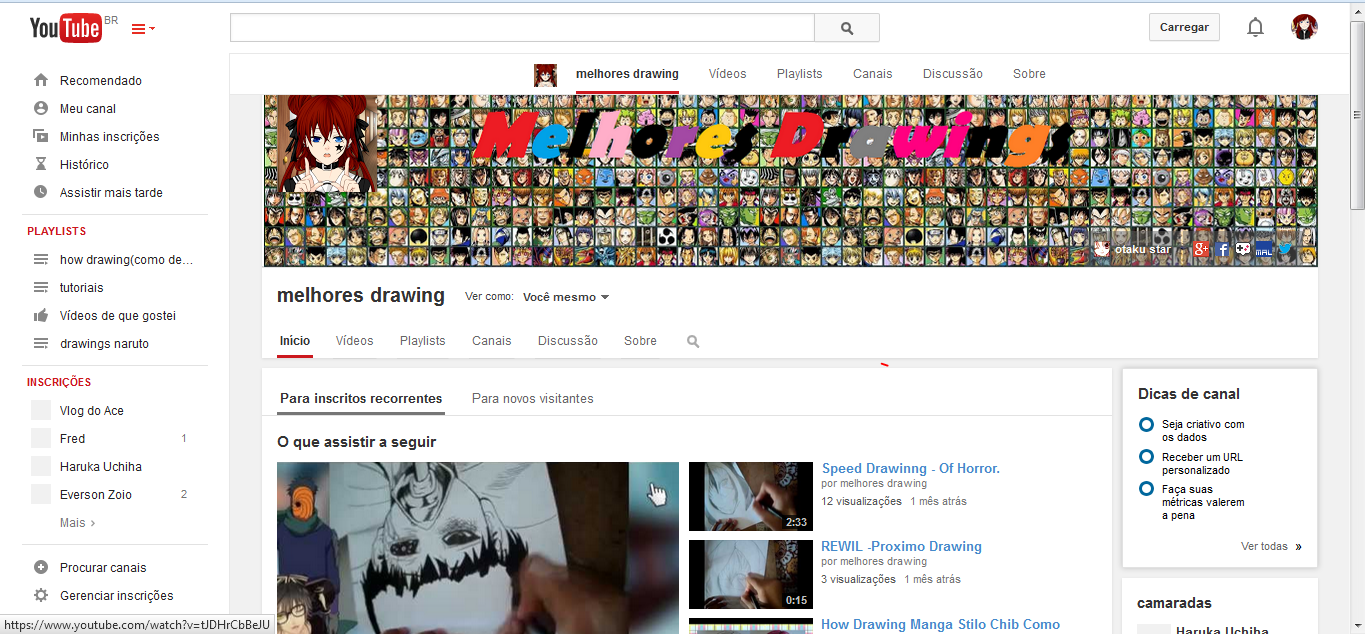Select Para novos visitantes tab

coord(533,398)
